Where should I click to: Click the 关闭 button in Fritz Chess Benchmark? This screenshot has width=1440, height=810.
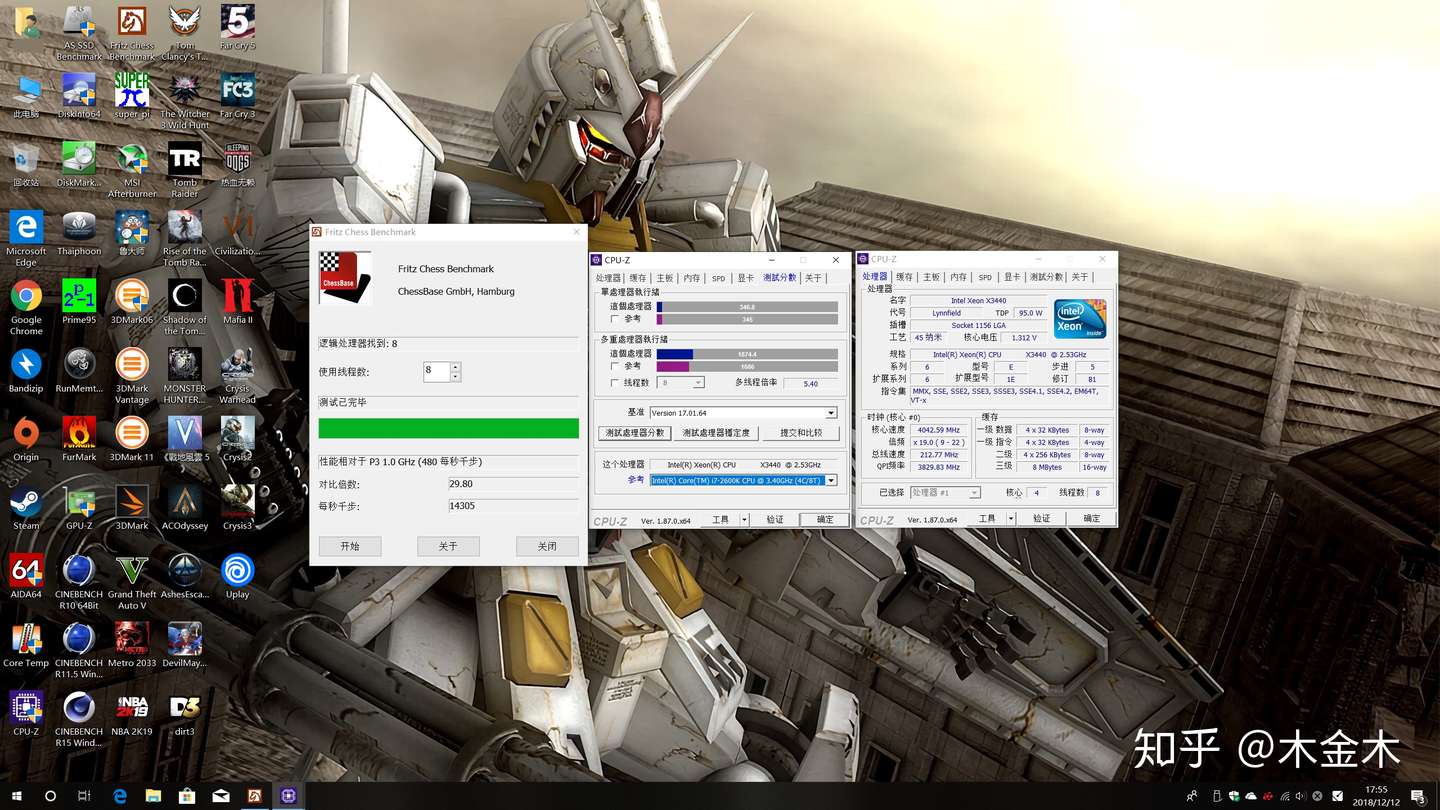coord(547,546)
